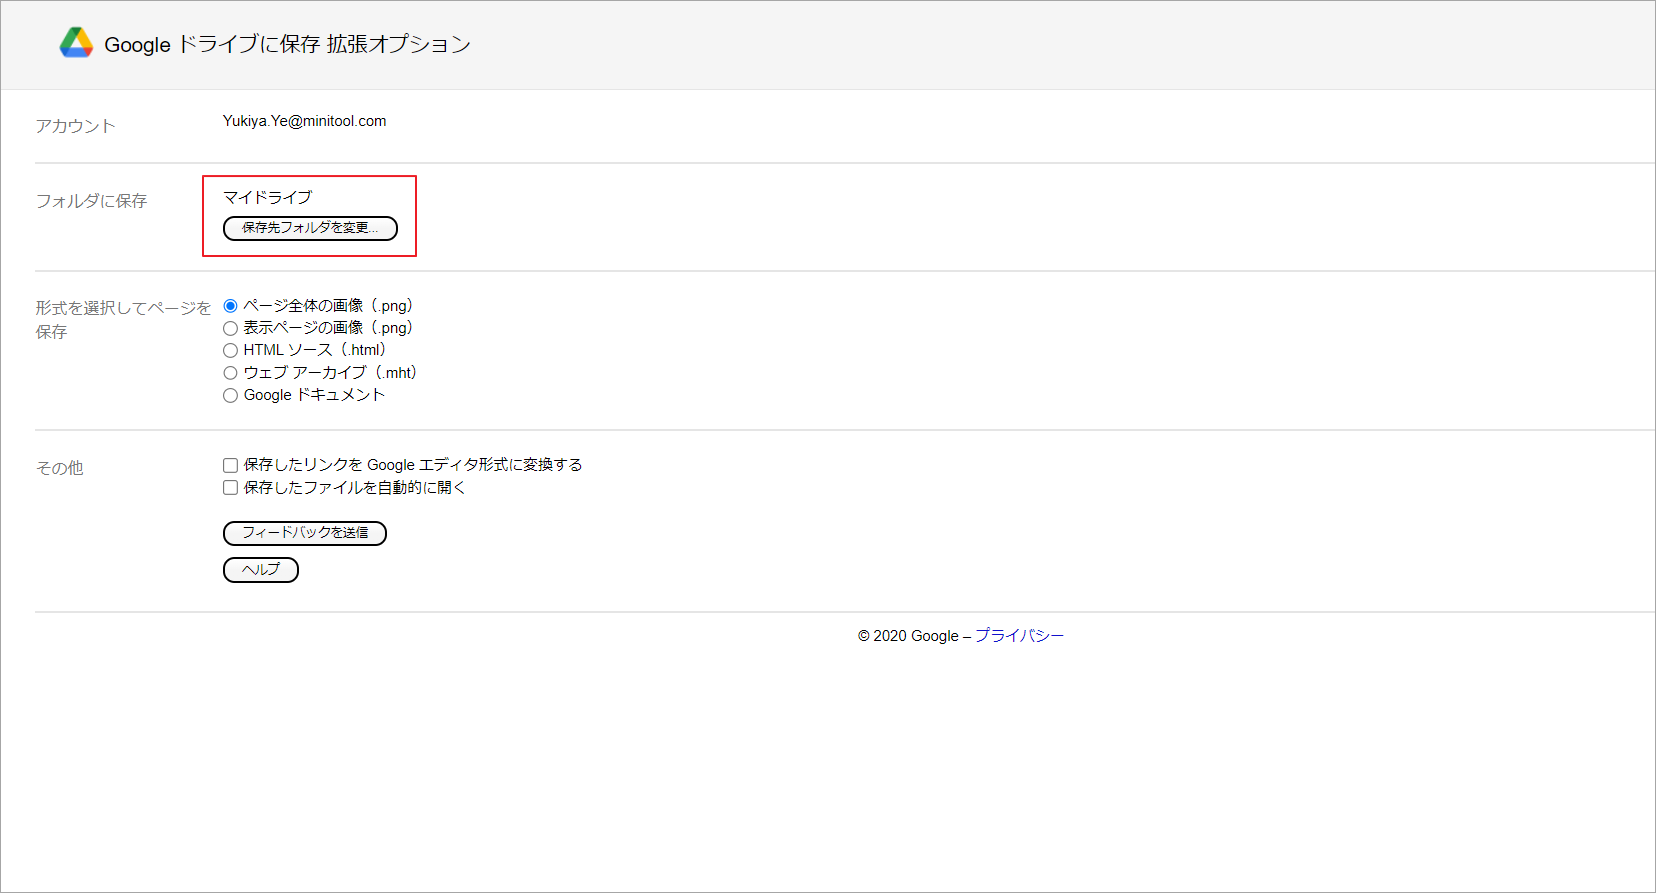Image resolution: width=1656 pixels, height=893 pixels.
Task: Select Google ドキュメント radio option
Action: coord(230,395)
